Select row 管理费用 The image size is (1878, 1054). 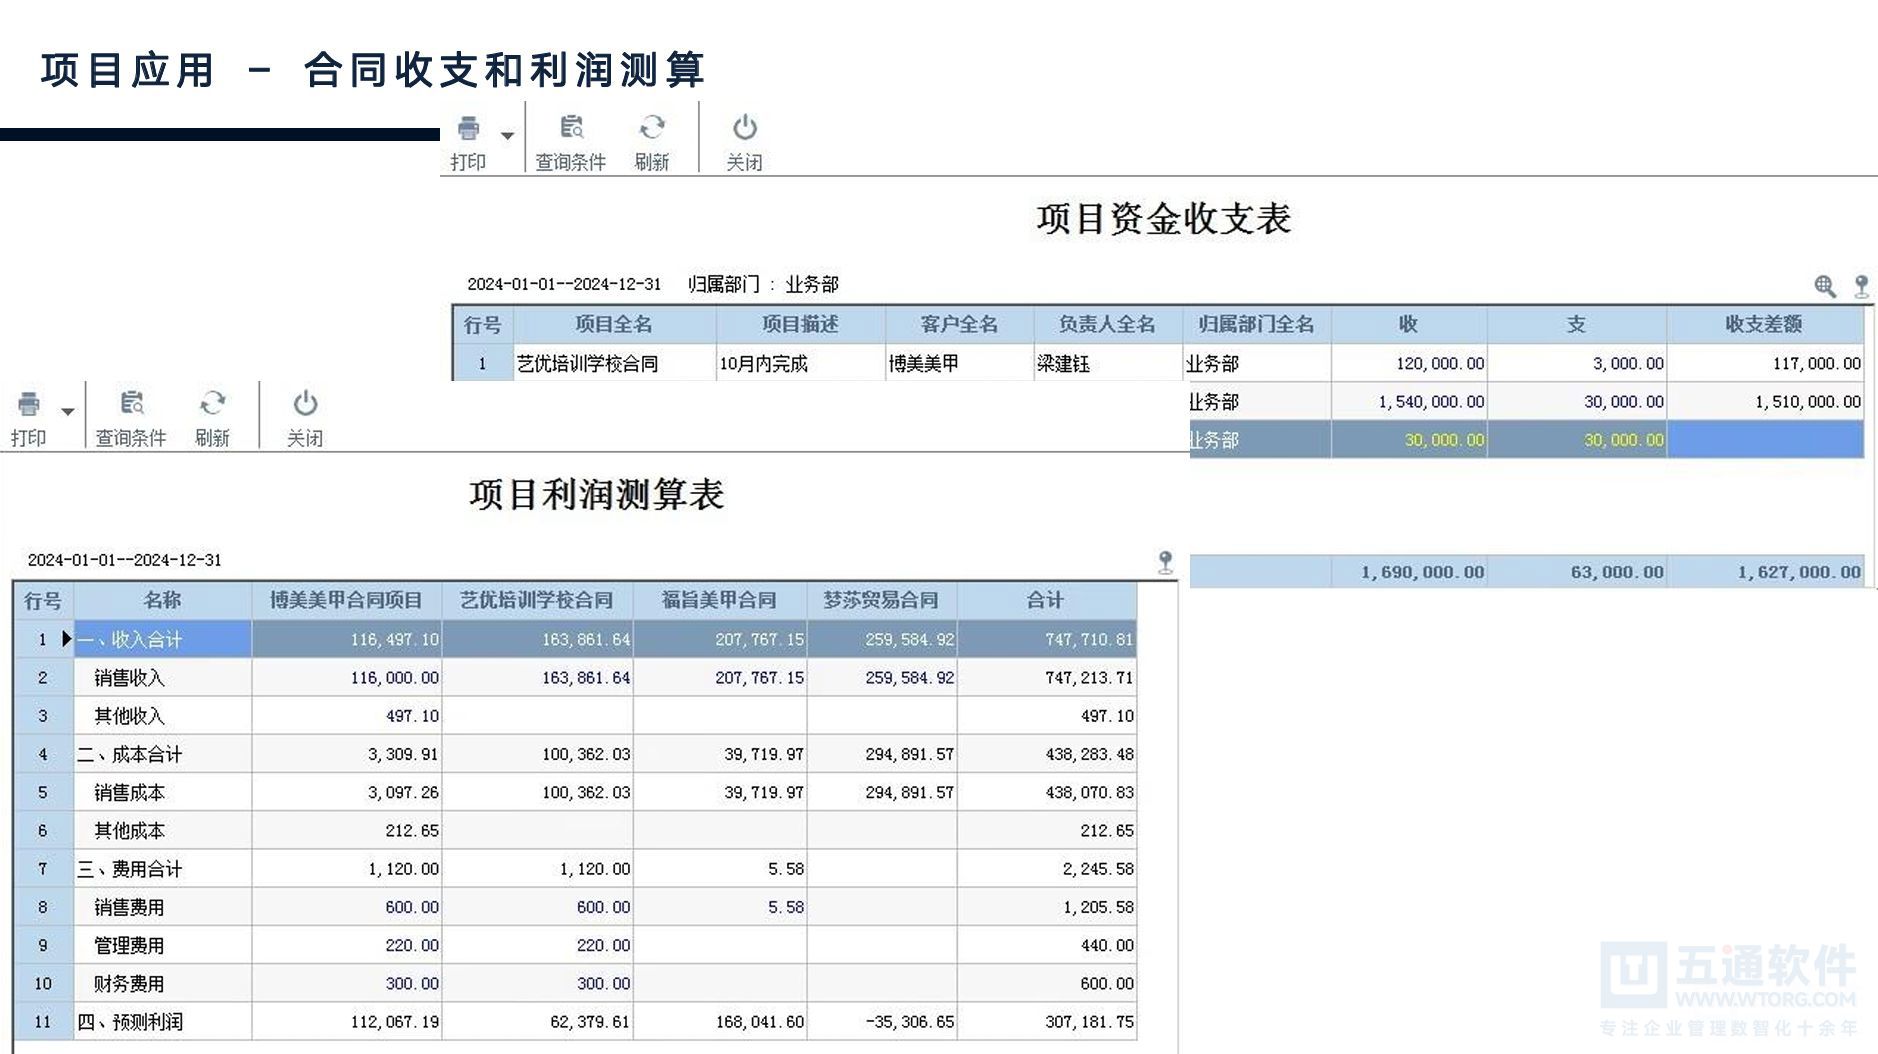(x=576, y=945)
